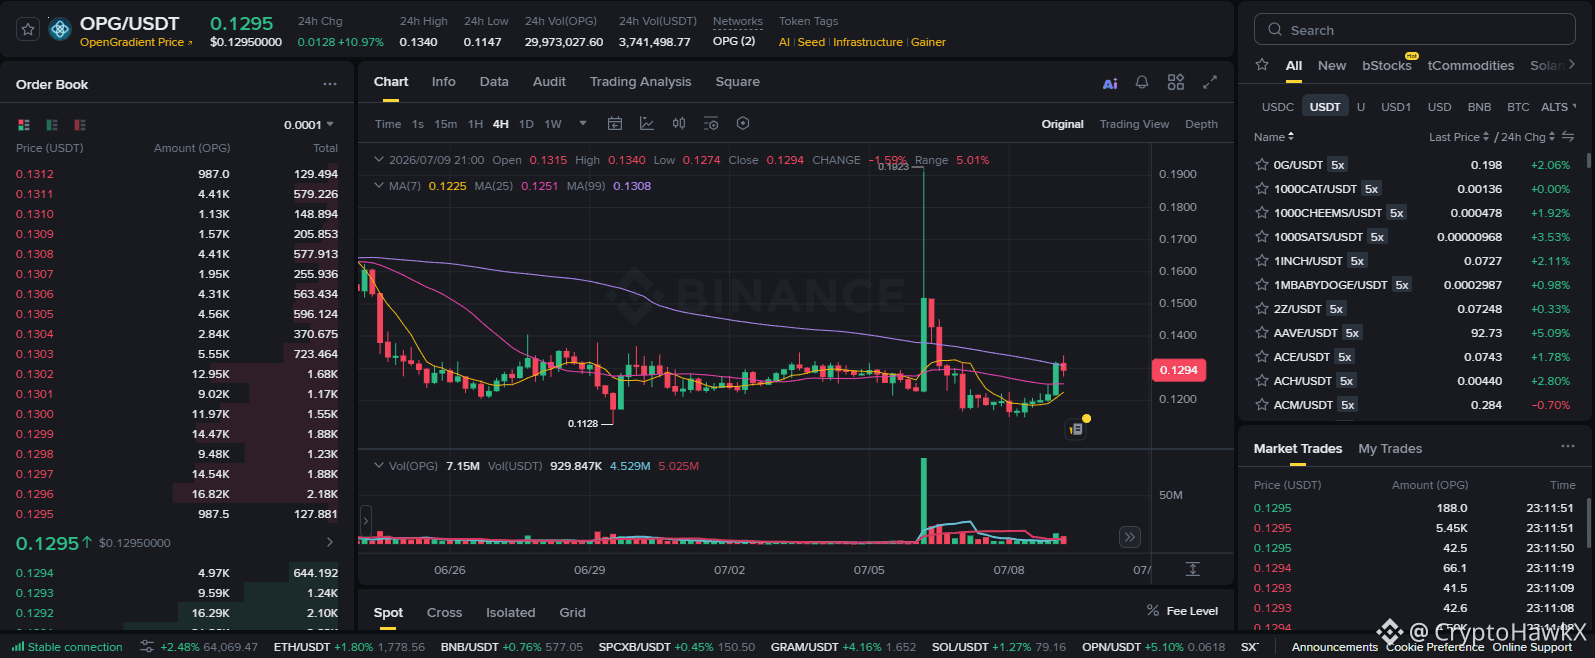The height and width of the screenshot is (658, 1595).
Task: Swap 24h Chg column display icon
Action: 1568,137
